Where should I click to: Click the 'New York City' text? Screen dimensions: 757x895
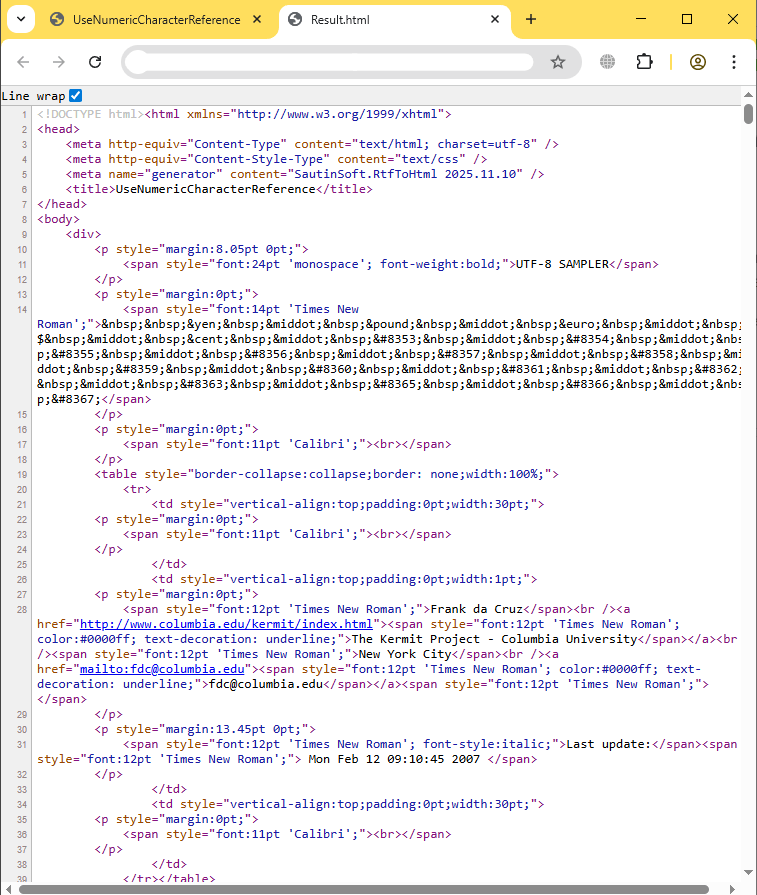tap(405, 655)
